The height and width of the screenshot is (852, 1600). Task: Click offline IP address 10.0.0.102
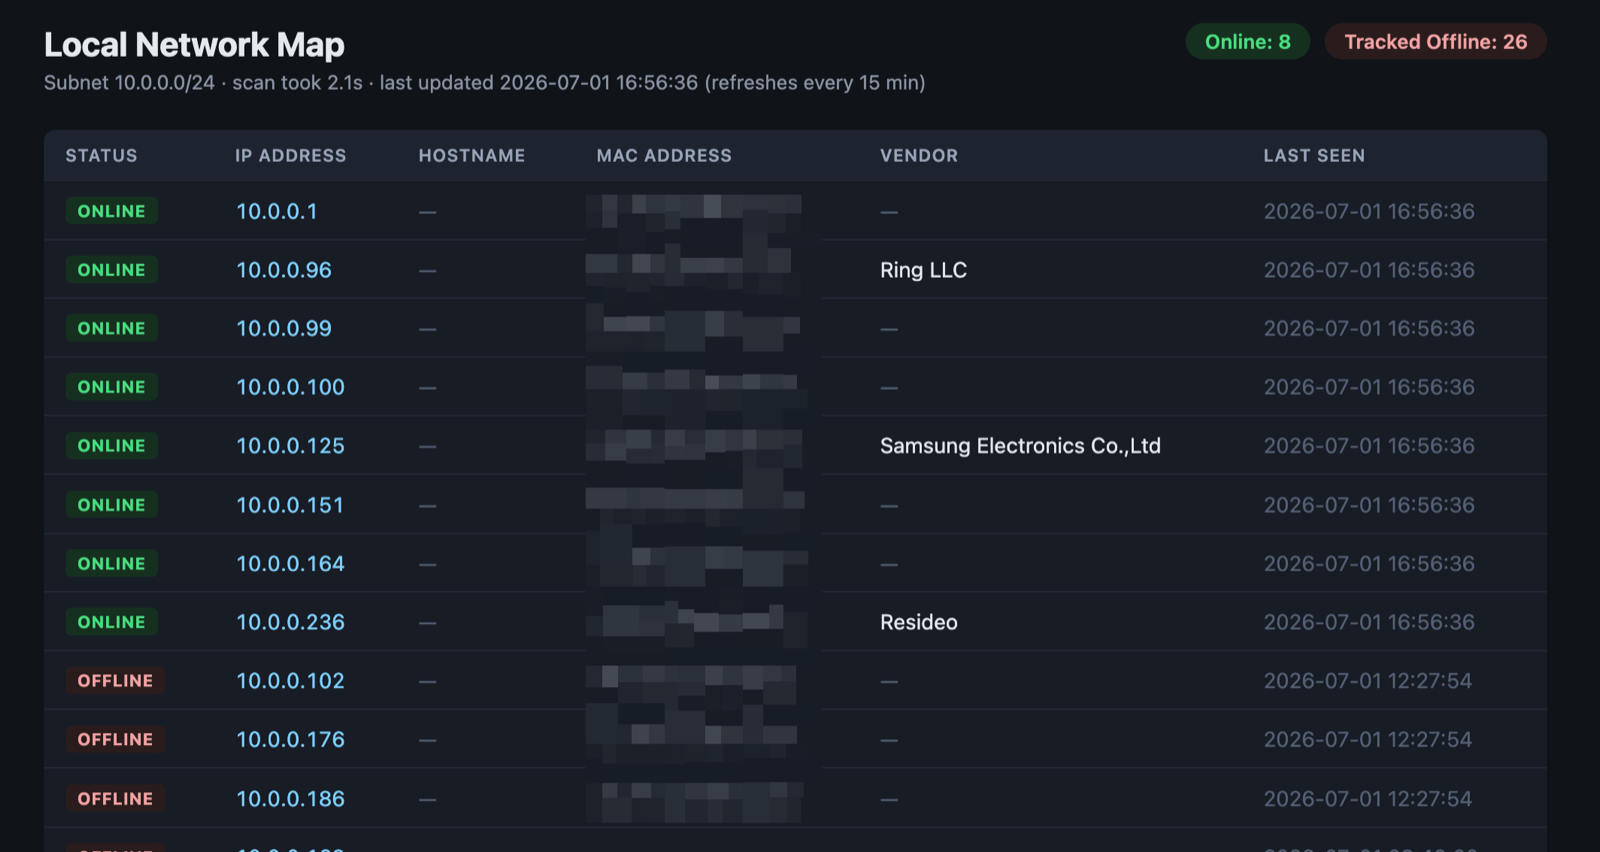pos(290,681)
